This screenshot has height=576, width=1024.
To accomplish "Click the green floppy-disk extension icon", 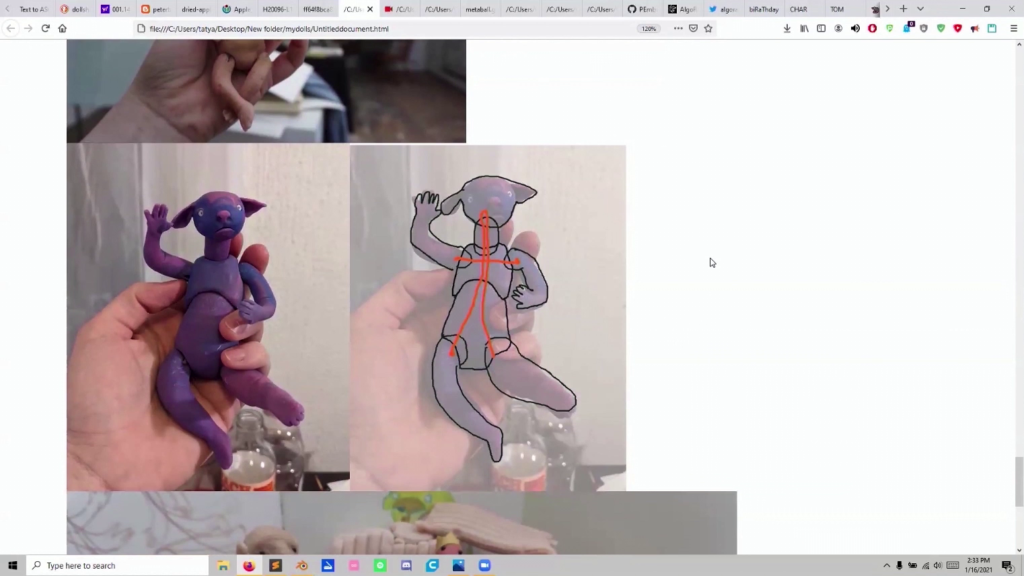I will (992, 29).
